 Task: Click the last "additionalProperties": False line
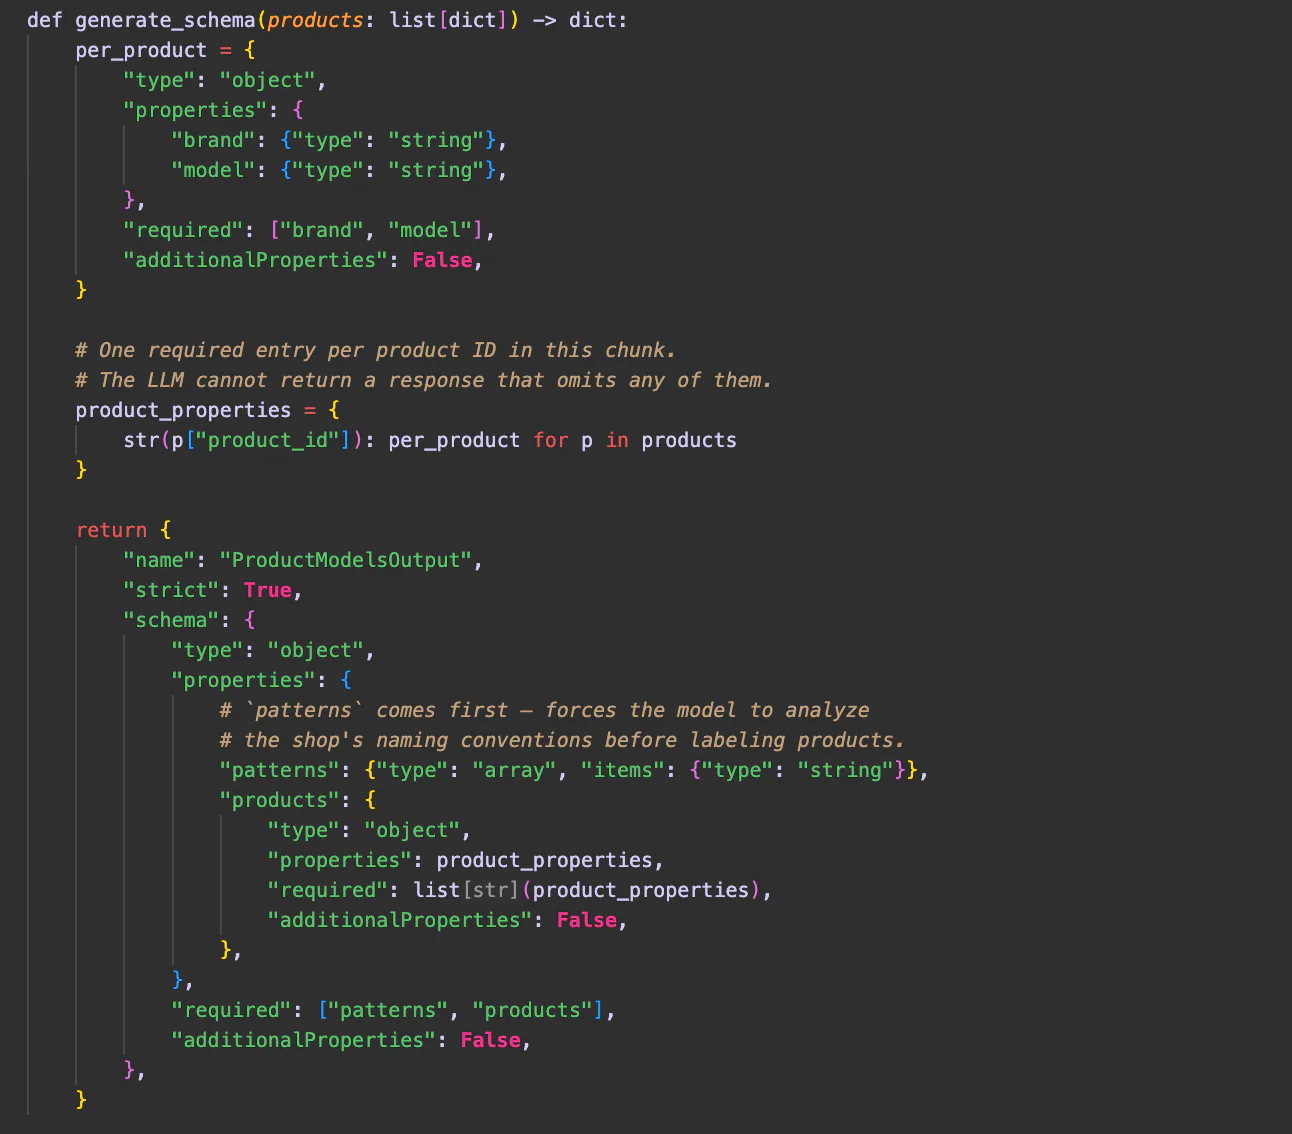[351, 1040]
